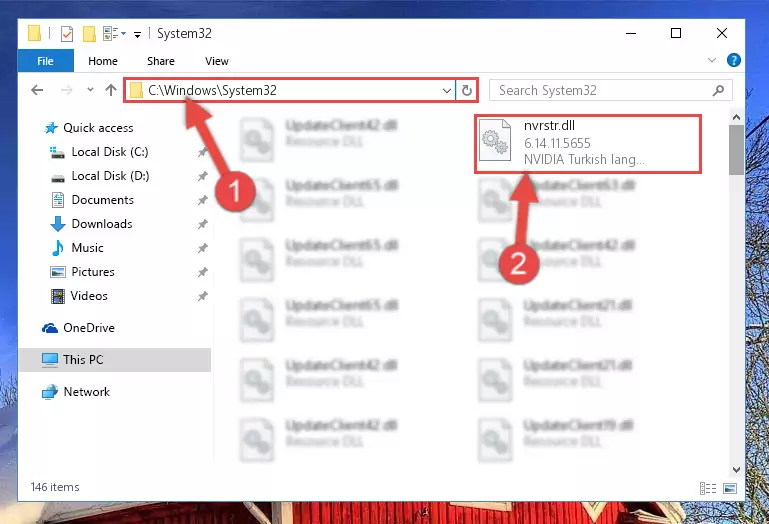Click the pin icon beside Local Disk (C:)

click(202, 152)
